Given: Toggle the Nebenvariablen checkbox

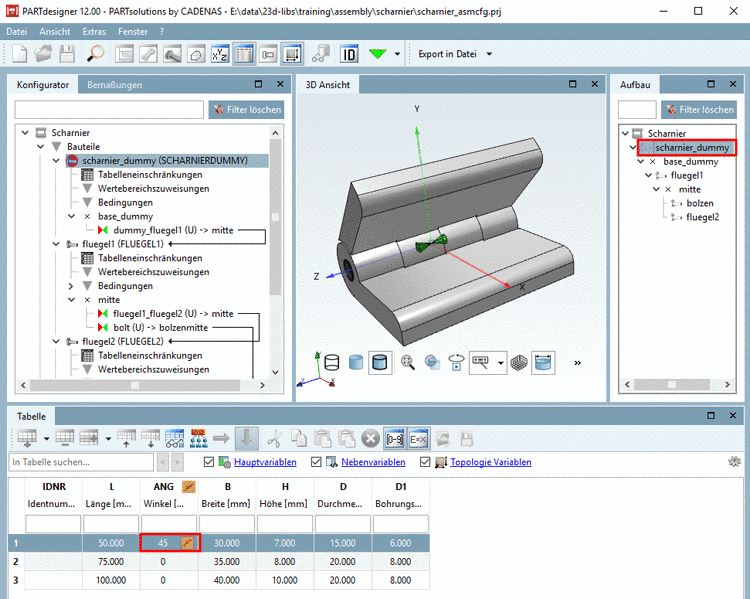Looking at the screenshot, I should (316, 462).
